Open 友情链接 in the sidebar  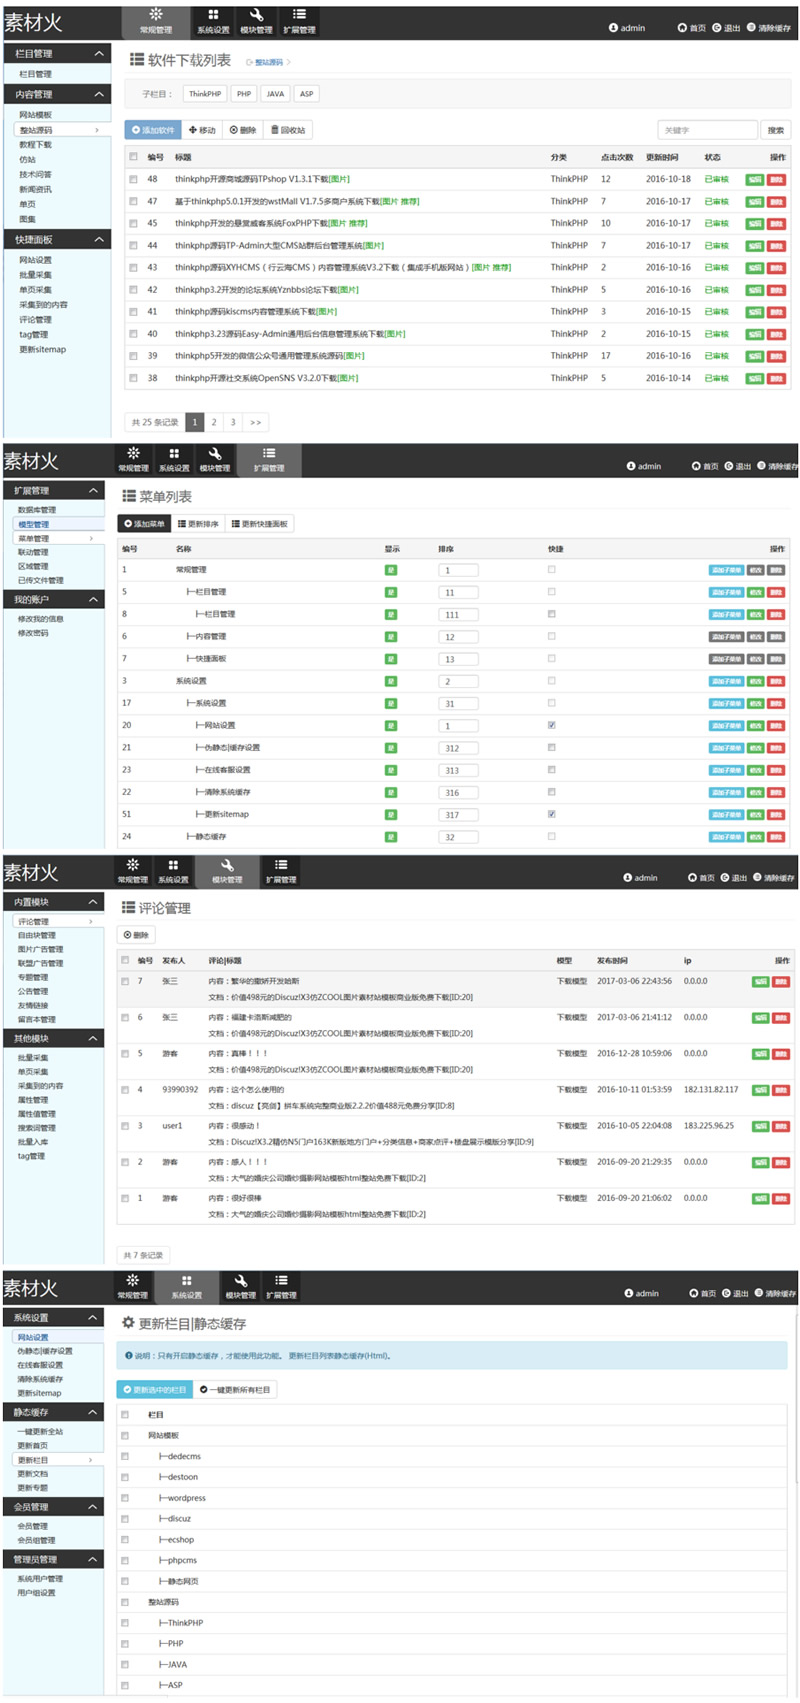(33, 1006)
